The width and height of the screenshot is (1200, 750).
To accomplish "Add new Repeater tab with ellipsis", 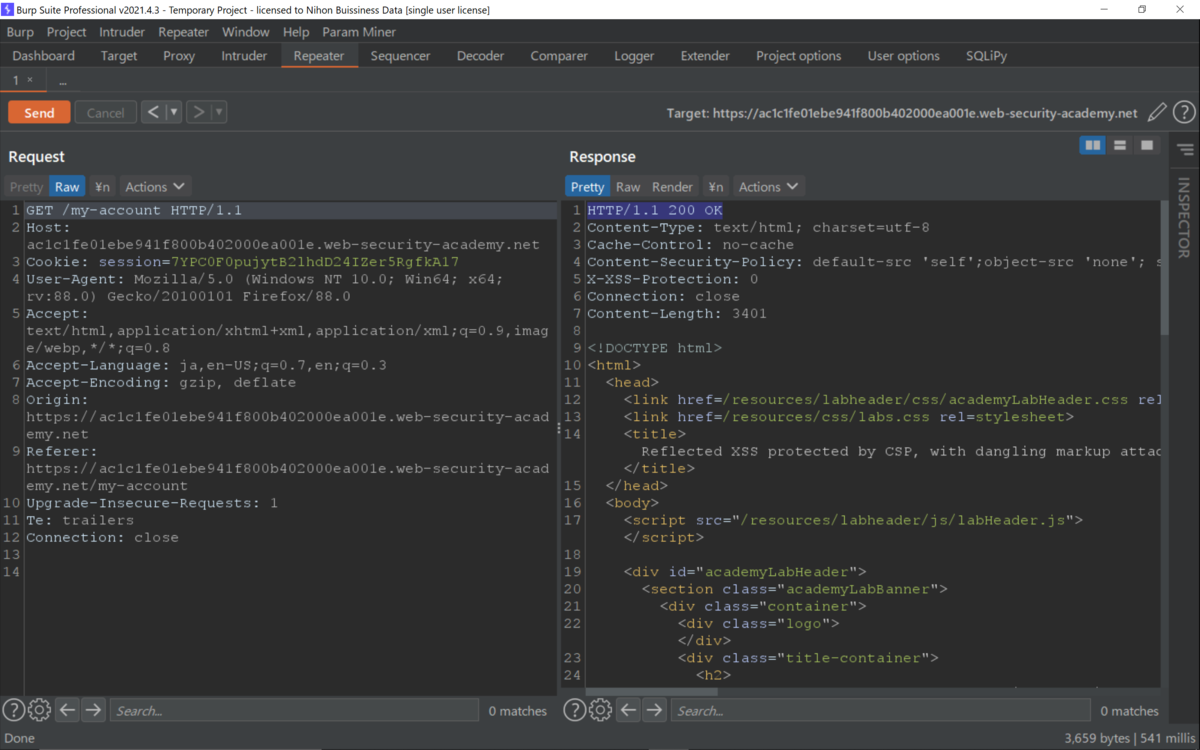I will 63,80.
